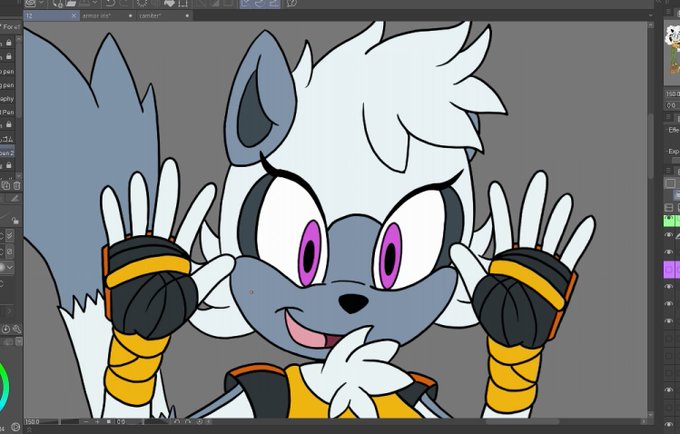The height and width of the screenshot is (434, 680).
Task: Click the New file icon in the command bar
Action: point(58,3)
